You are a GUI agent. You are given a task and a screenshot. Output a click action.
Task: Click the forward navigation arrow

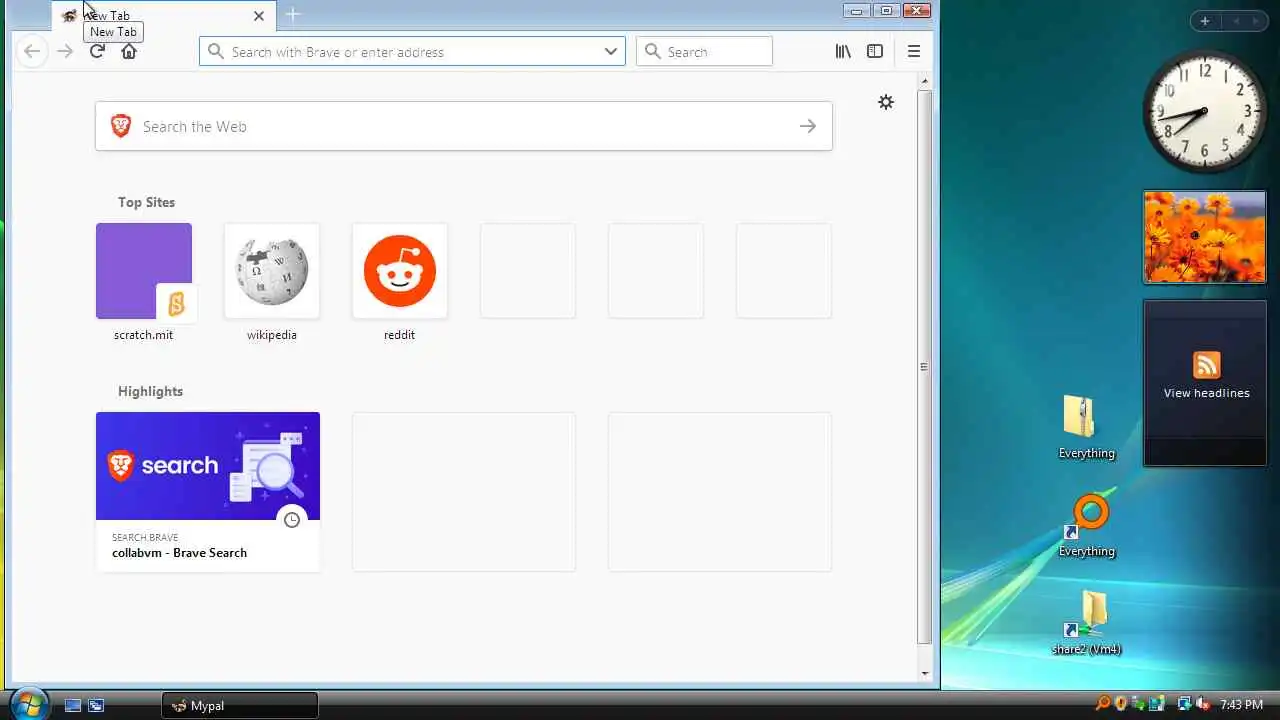(65, 51)
